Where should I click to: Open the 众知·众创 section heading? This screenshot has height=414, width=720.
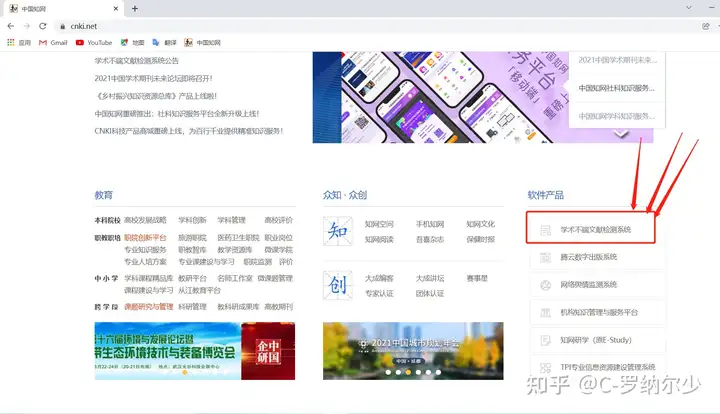tap(345, 195)
